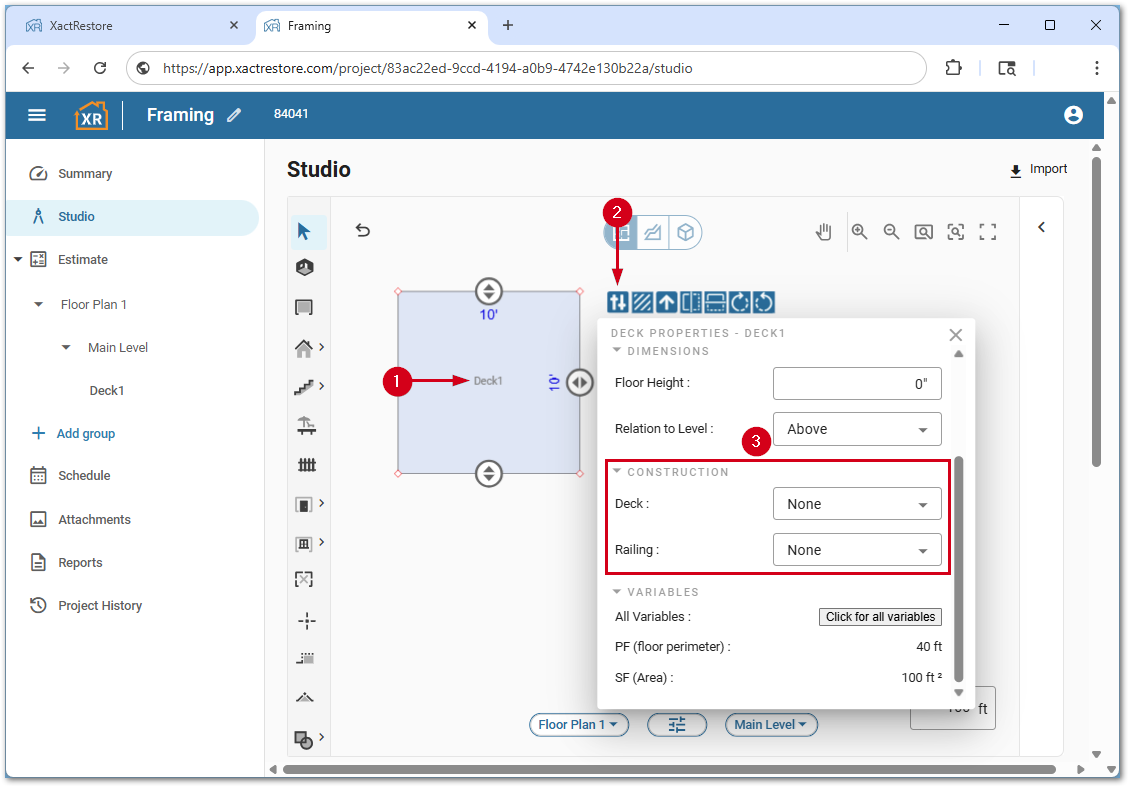The height and width of the screenshot is (787, 1129).
Task: Click the zoom in magnifier
Action: (859, 232)
